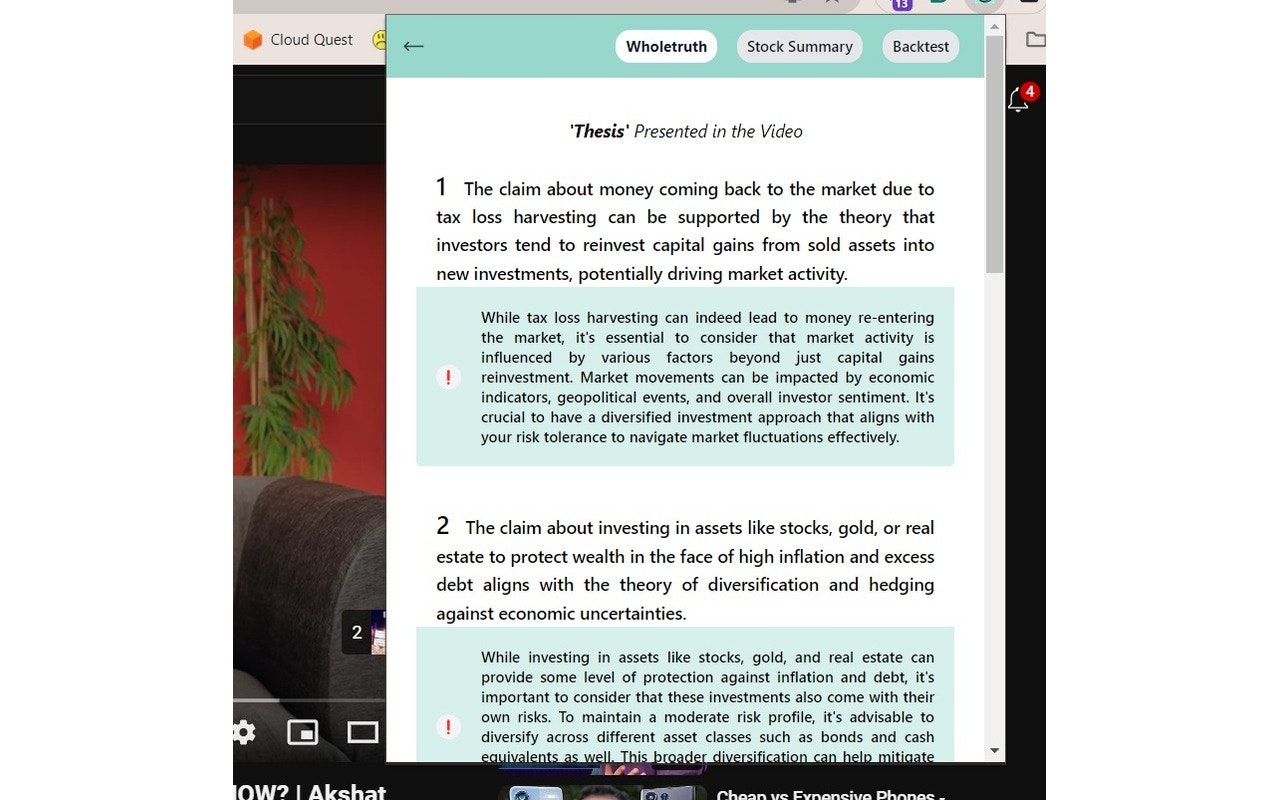Click the warning icon beside thesis 2 note
Viewport: 1280px width, 800px height.
coord(448,727)
